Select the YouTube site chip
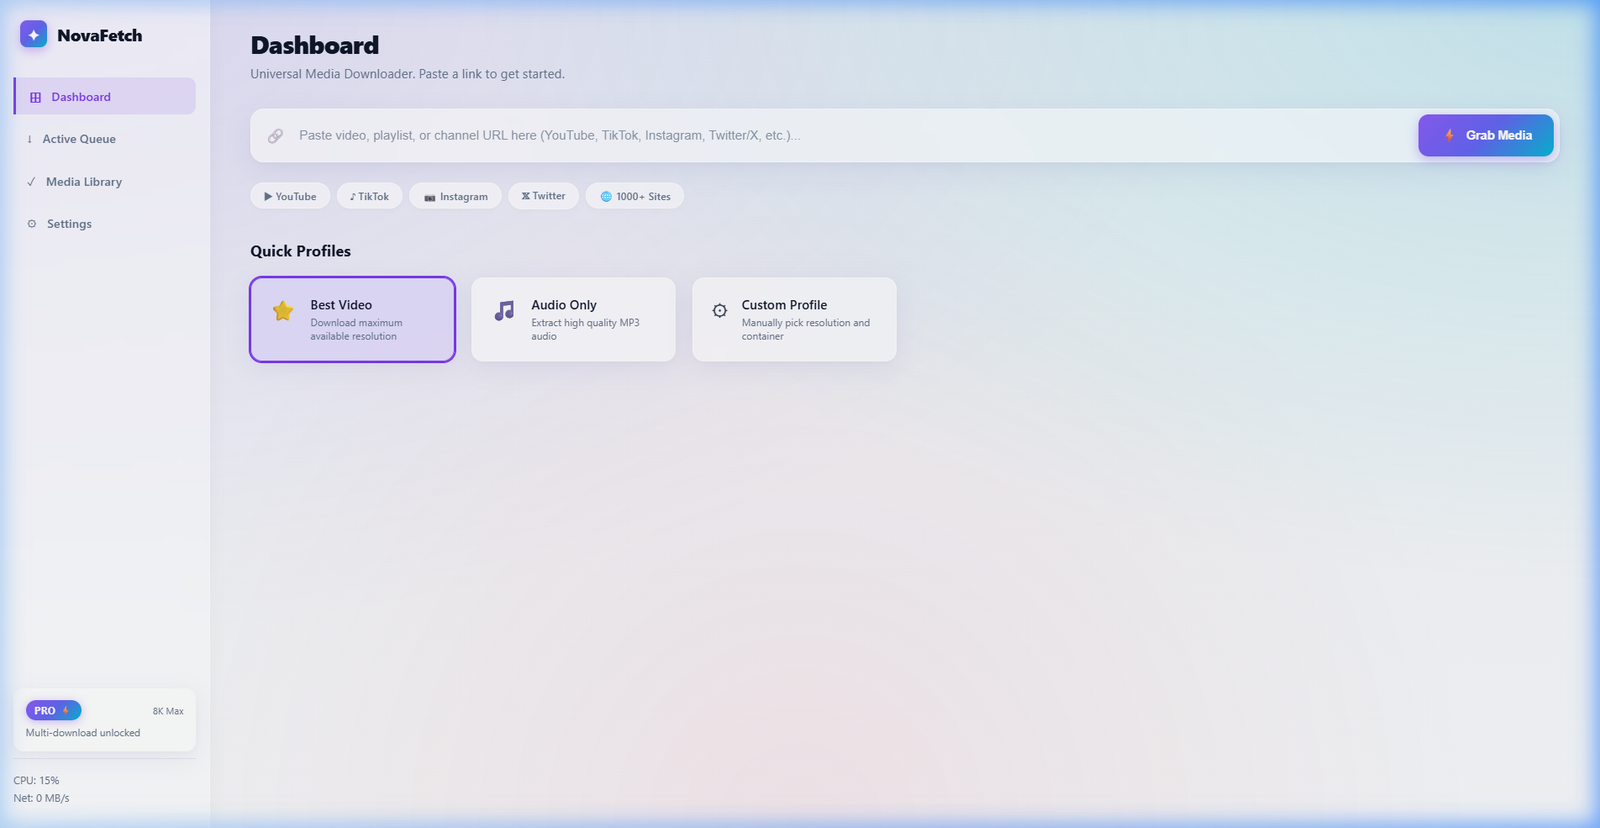This screenshot has height=828, width=1600. coord(290,196)
